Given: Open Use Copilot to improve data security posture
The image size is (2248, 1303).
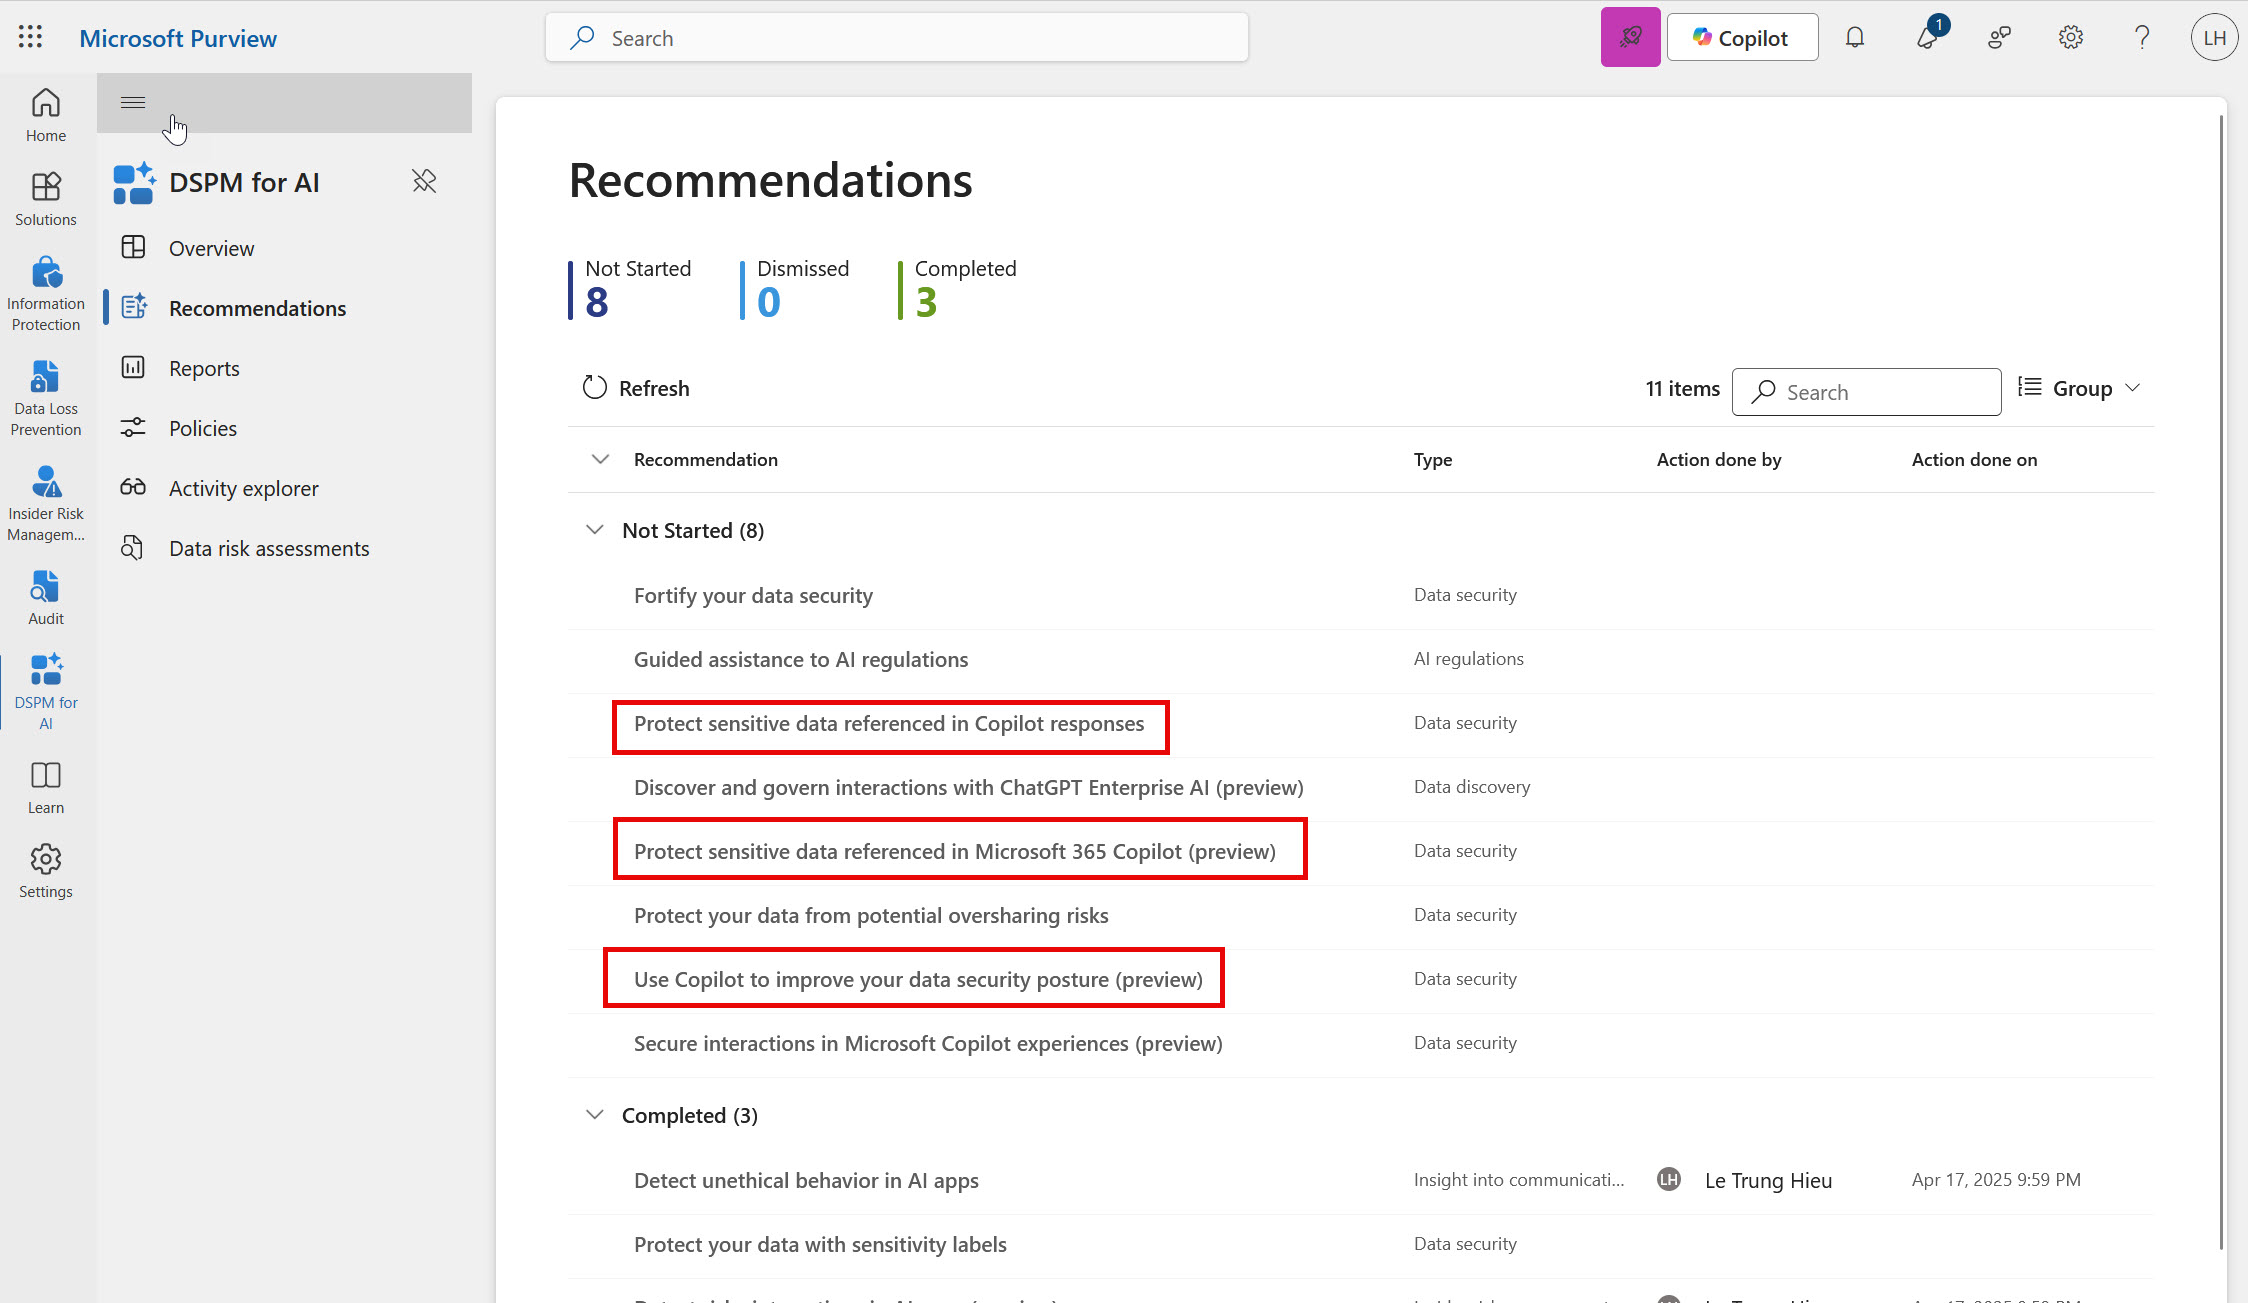Looking at the screenshot, I should click(x=918, y=979).
